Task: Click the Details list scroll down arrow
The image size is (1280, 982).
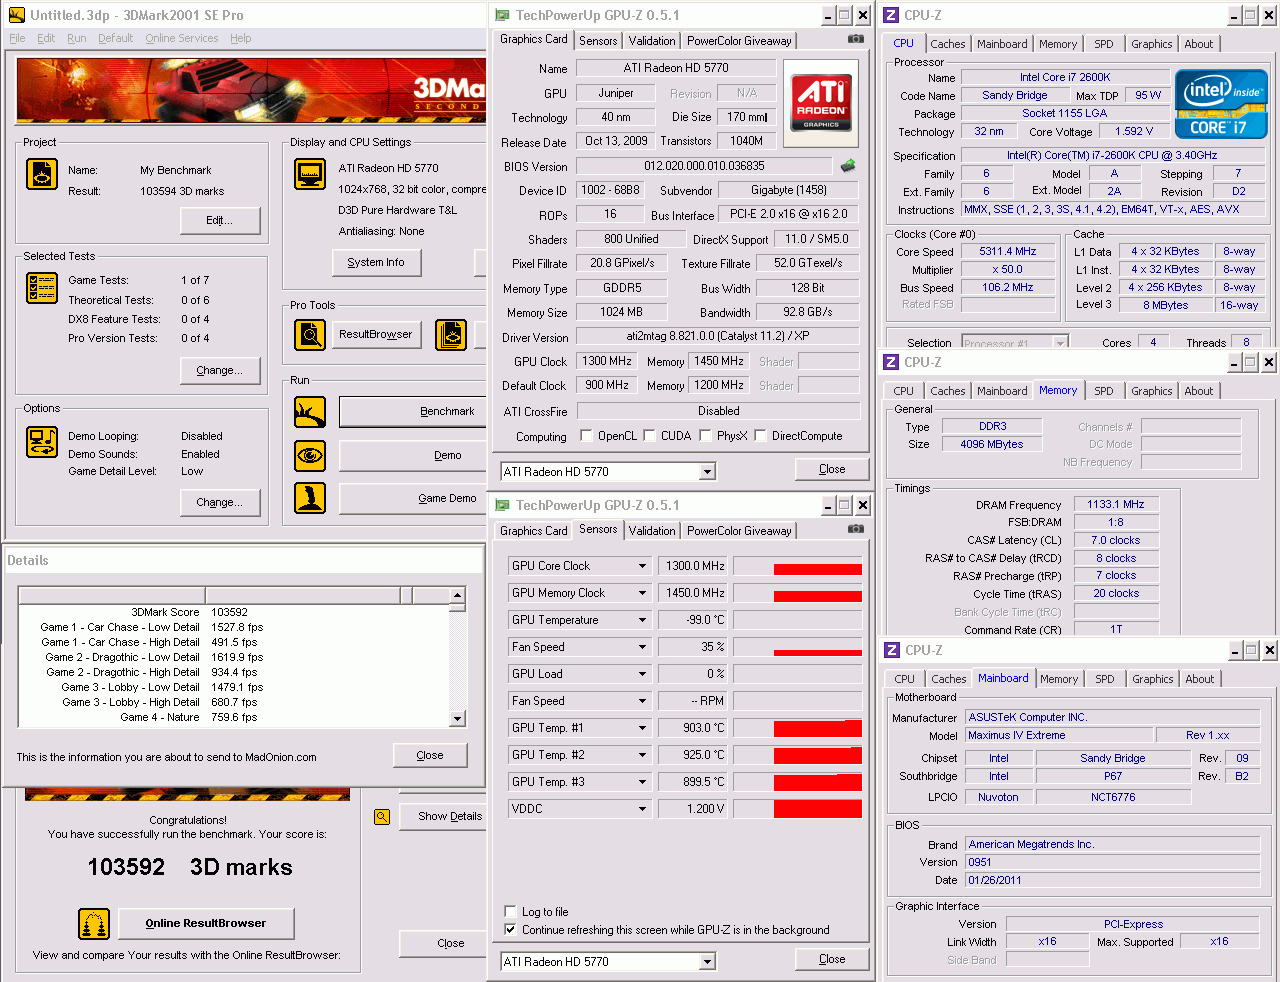Action: 457,718
